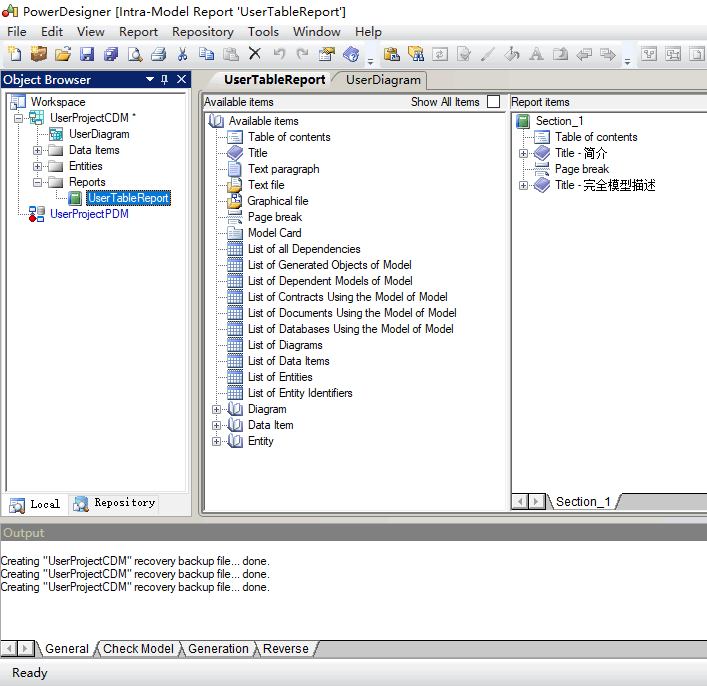Open the Edit menu
The width and height of the screenshot is (707, 686).
tap(52, 32)
